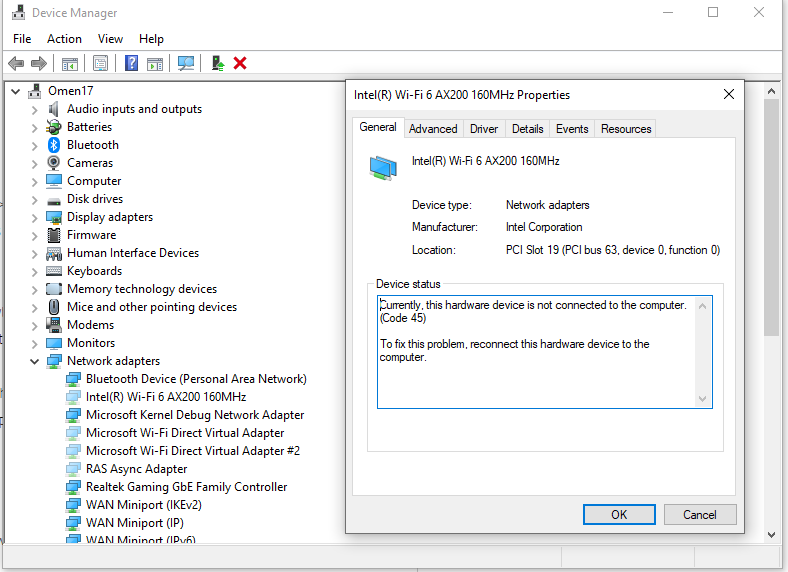
Task: Collapse the Omen17 root node
Action: [16, 91]
